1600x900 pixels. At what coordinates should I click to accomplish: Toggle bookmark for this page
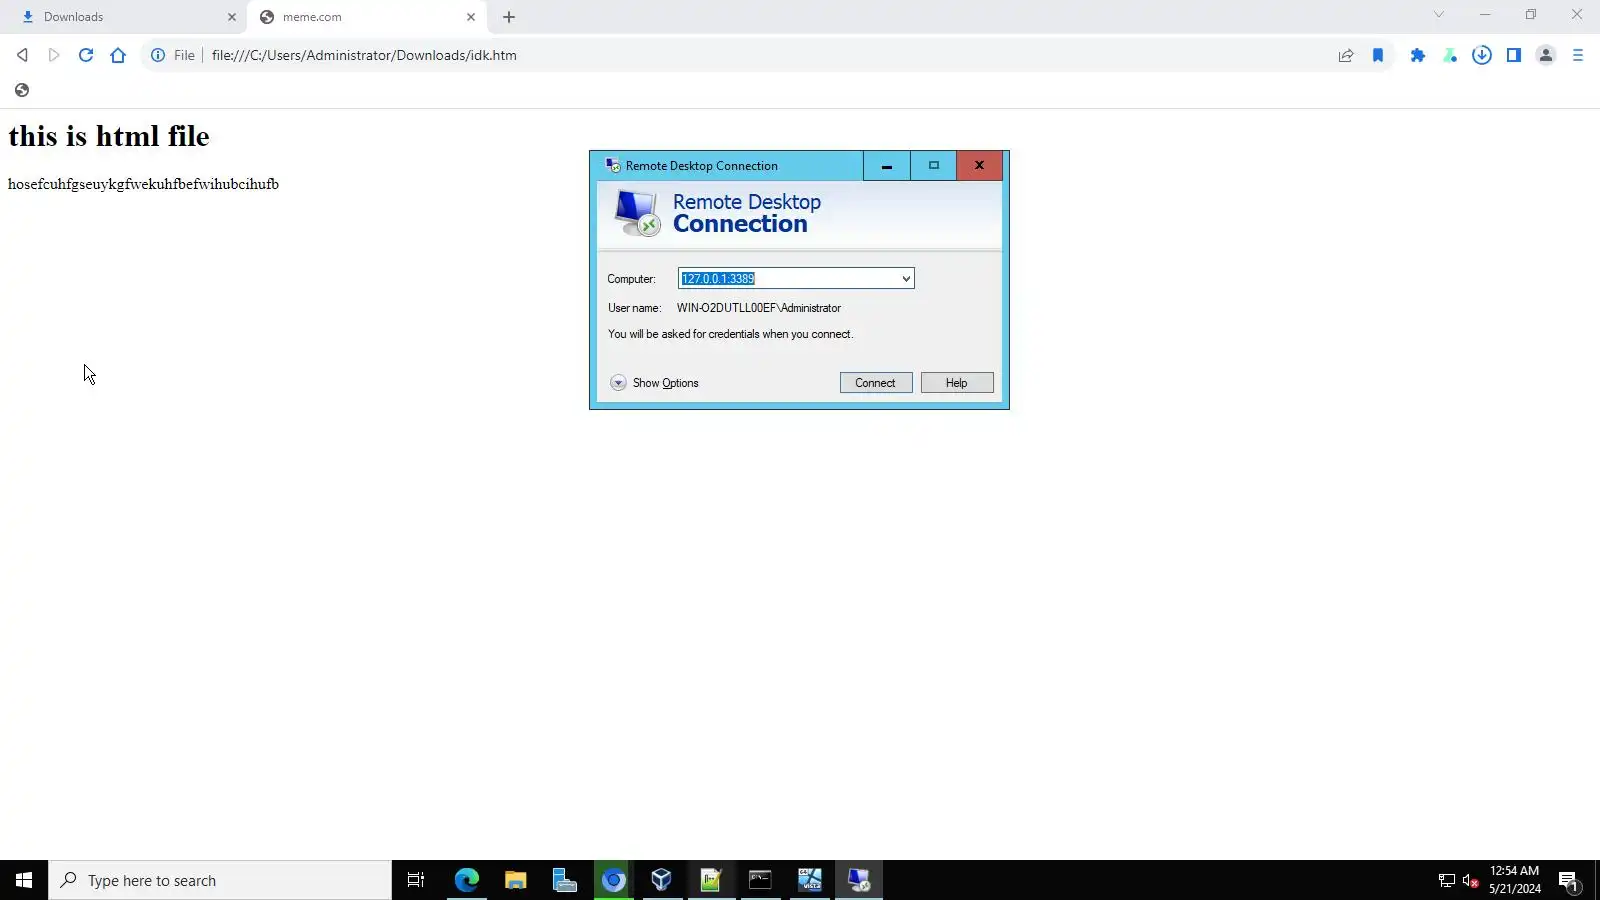pos(1378,55)
